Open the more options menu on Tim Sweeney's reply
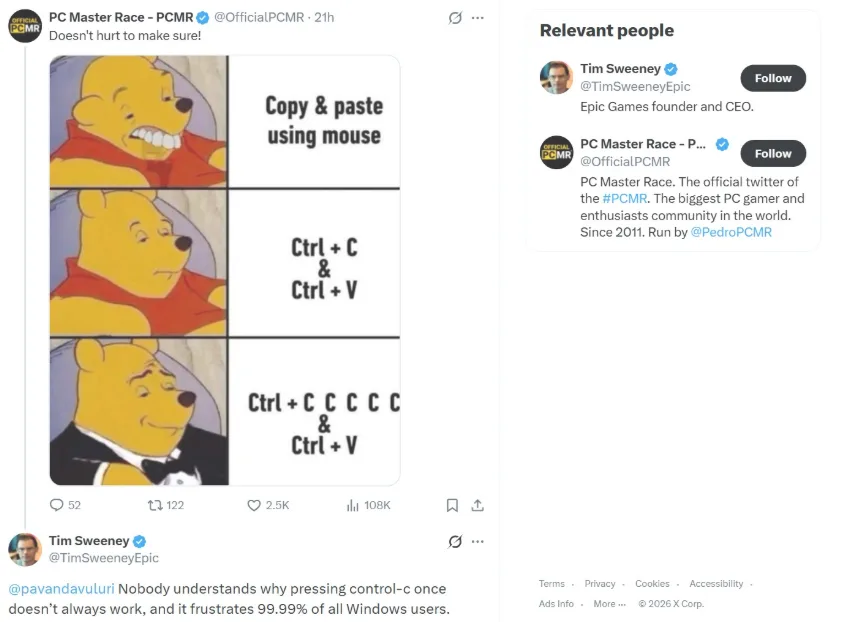The width and height of the screenshot is (852, 622). 478,542
